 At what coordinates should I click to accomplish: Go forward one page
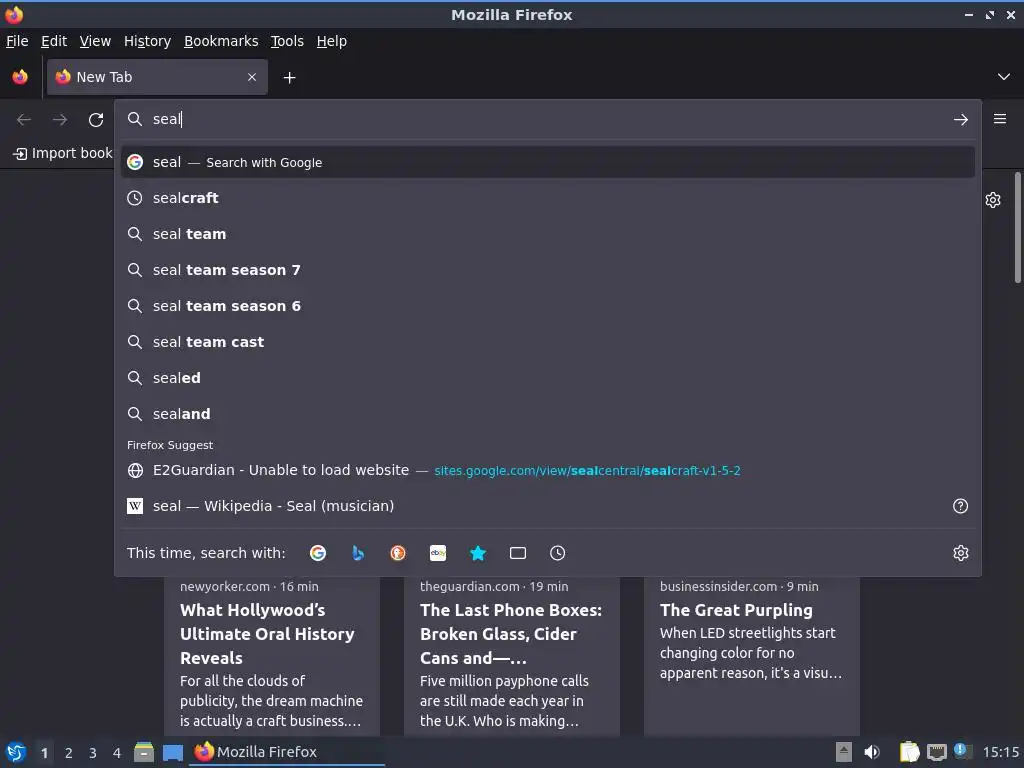60,120
